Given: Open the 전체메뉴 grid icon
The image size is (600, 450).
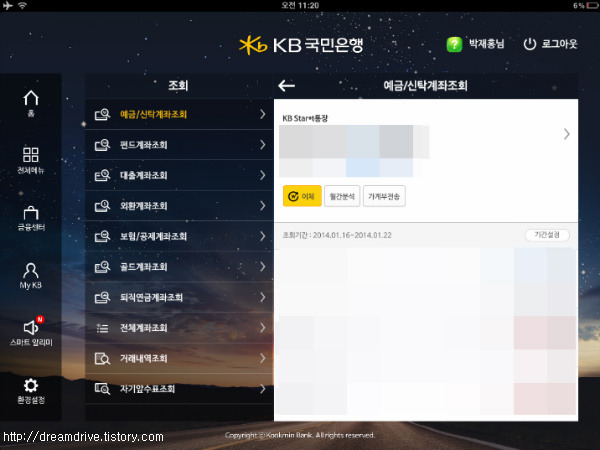Looking at the screenshot, I should tap(31, 155).
